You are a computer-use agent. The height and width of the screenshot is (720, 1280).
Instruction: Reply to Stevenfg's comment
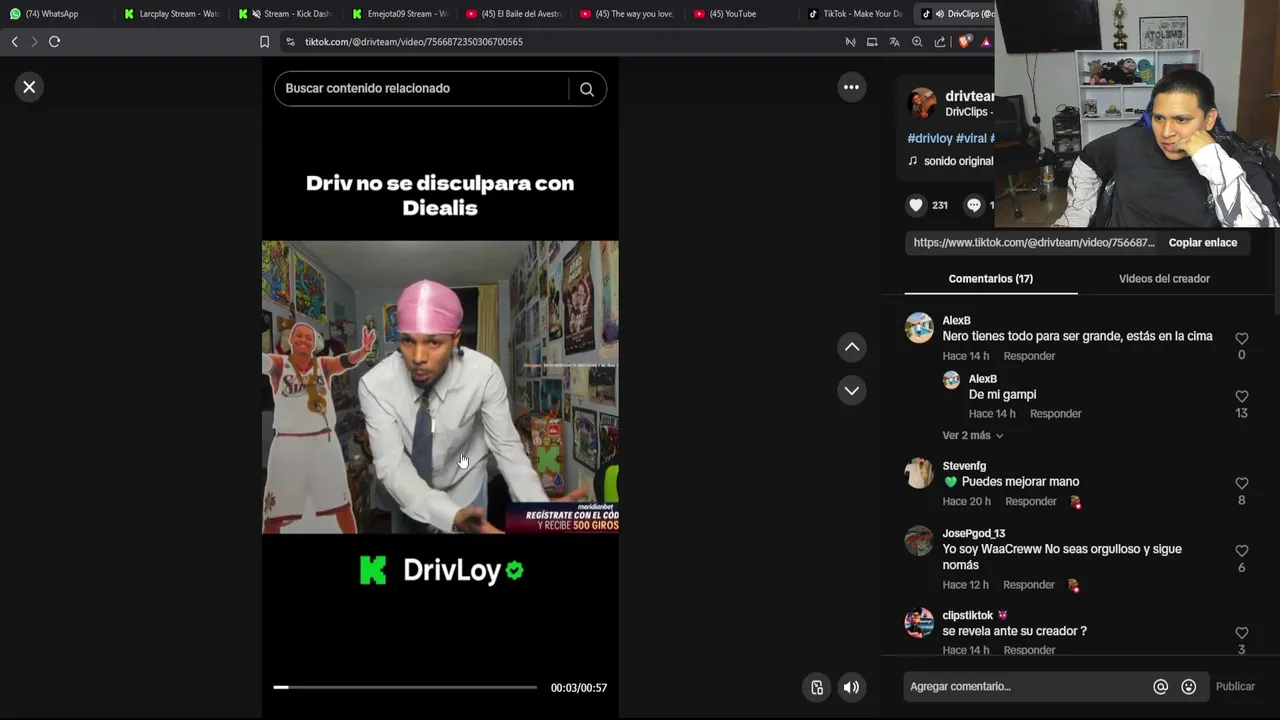[x=1030, y=502]
